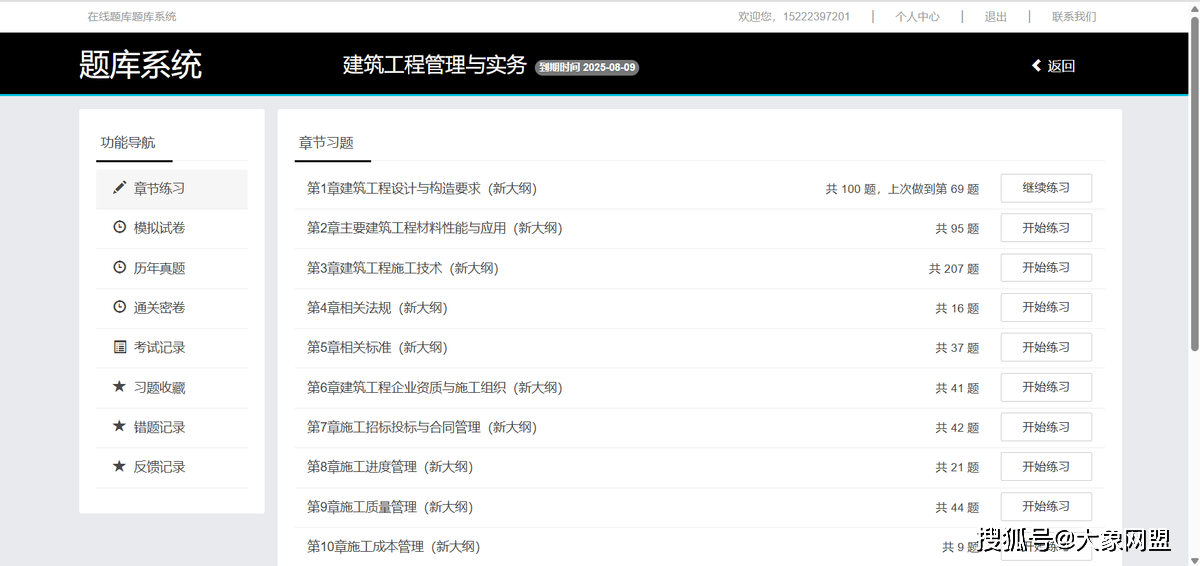This screenshot has height=566, width=1200.
Task: Click the pencil icon beside 章节练习
Action: coord(119,188)
